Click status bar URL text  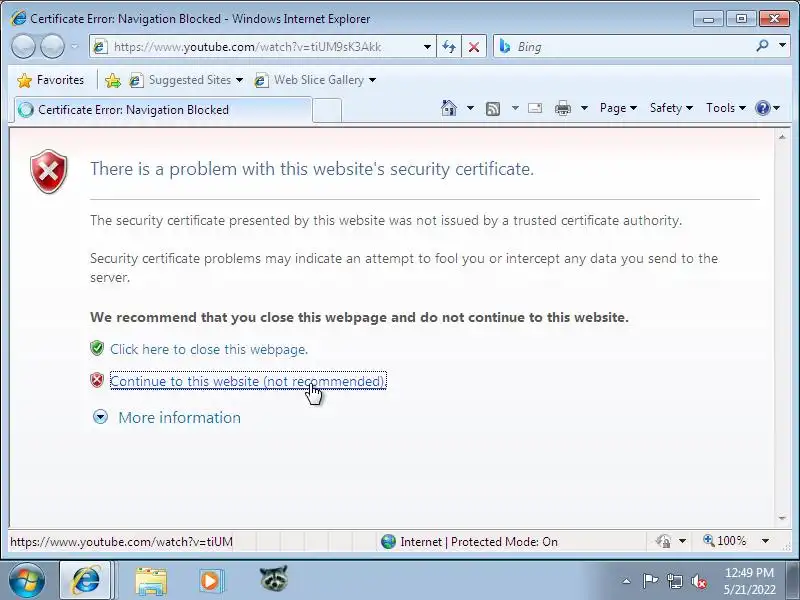coord(121,542)
